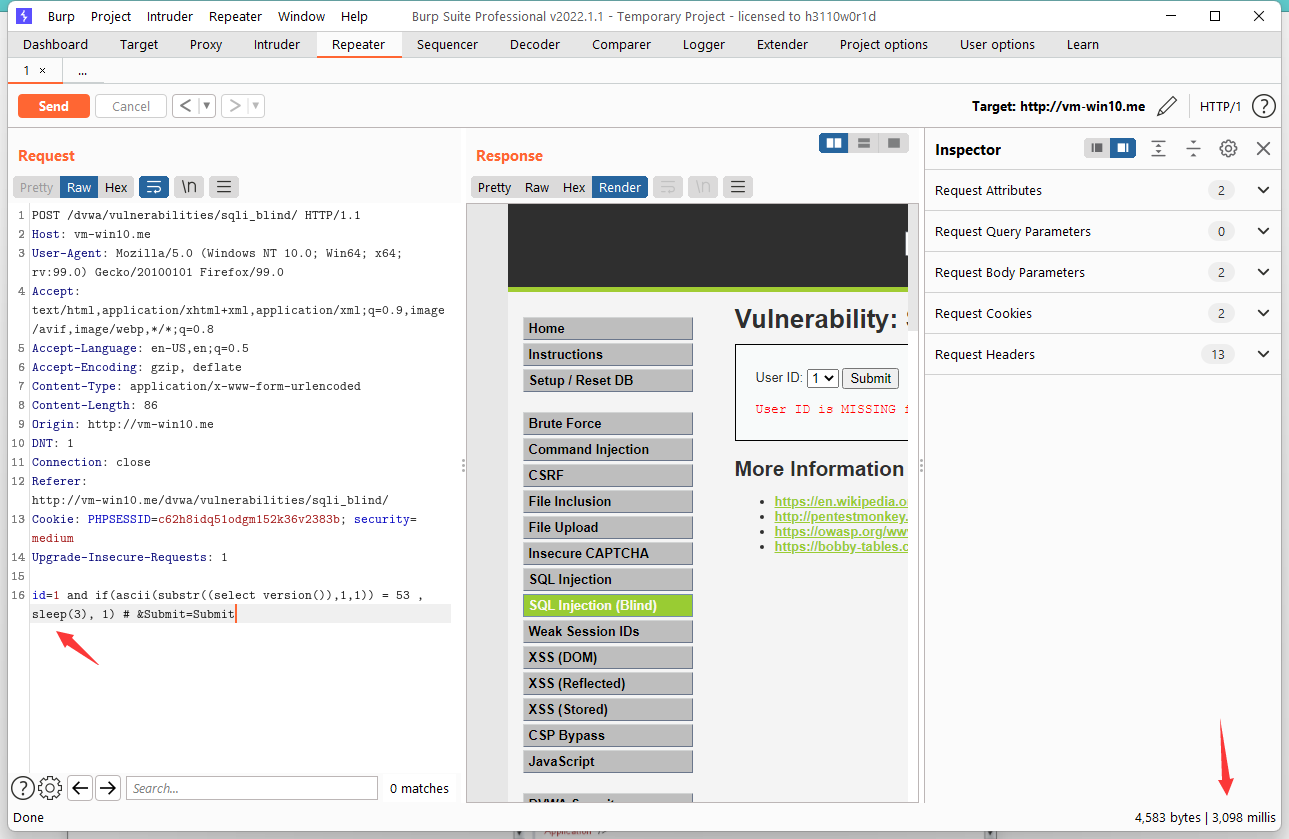Switch to the Logger tab
This screenshot has height=839, width=1289.
(704, 44)
